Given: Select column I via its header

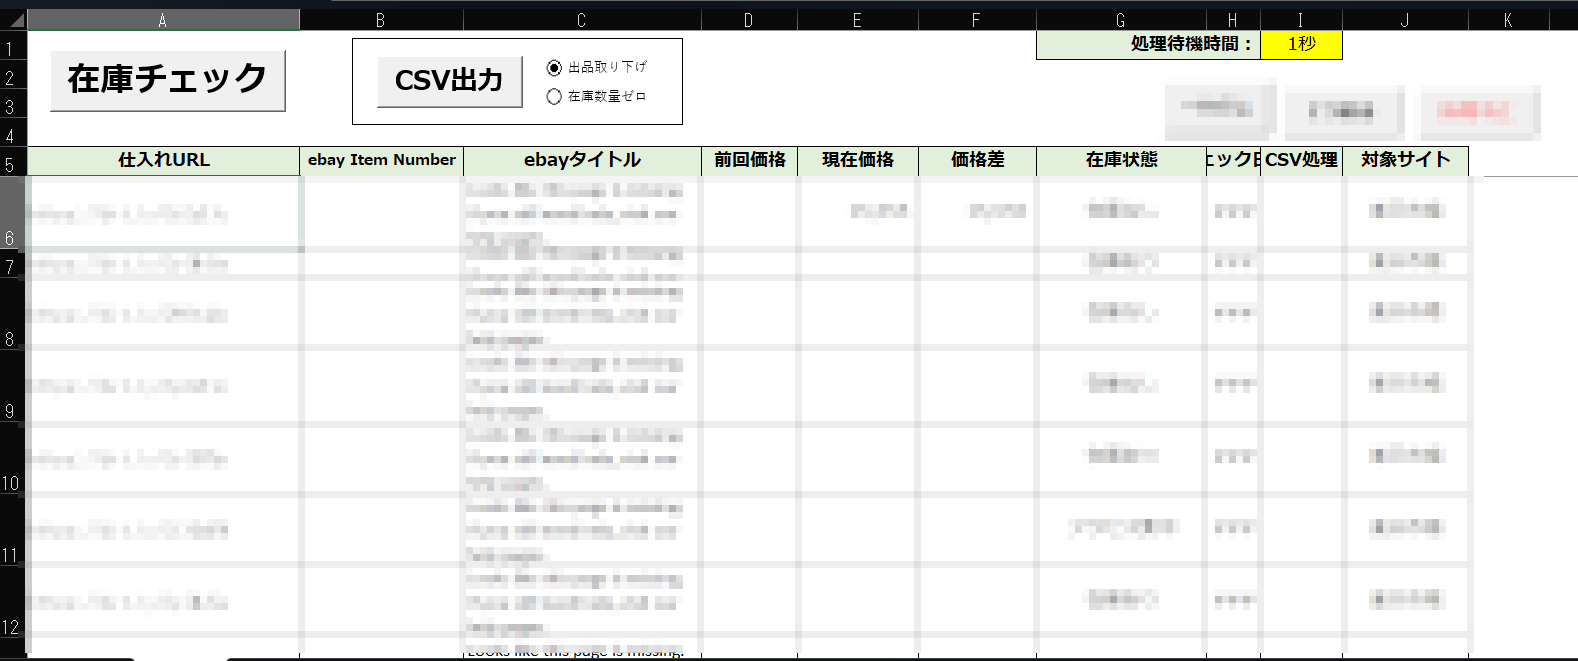Looking at the screenshot, I should pyautogui.click(x=1301, y=20).
